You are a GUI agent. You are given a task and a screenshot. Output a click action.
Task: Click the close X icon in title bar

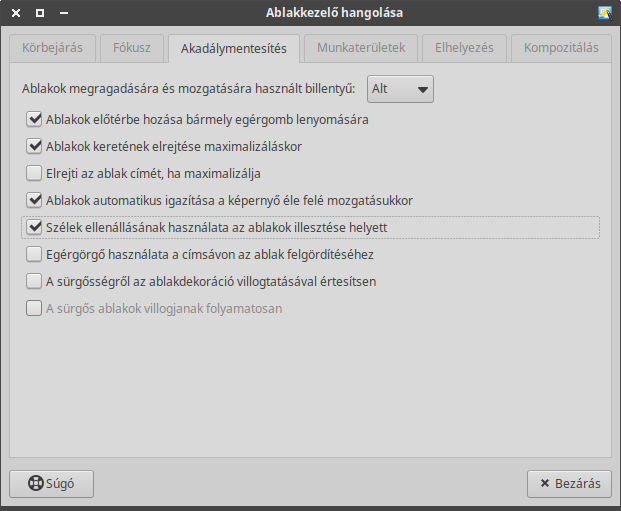16,13
